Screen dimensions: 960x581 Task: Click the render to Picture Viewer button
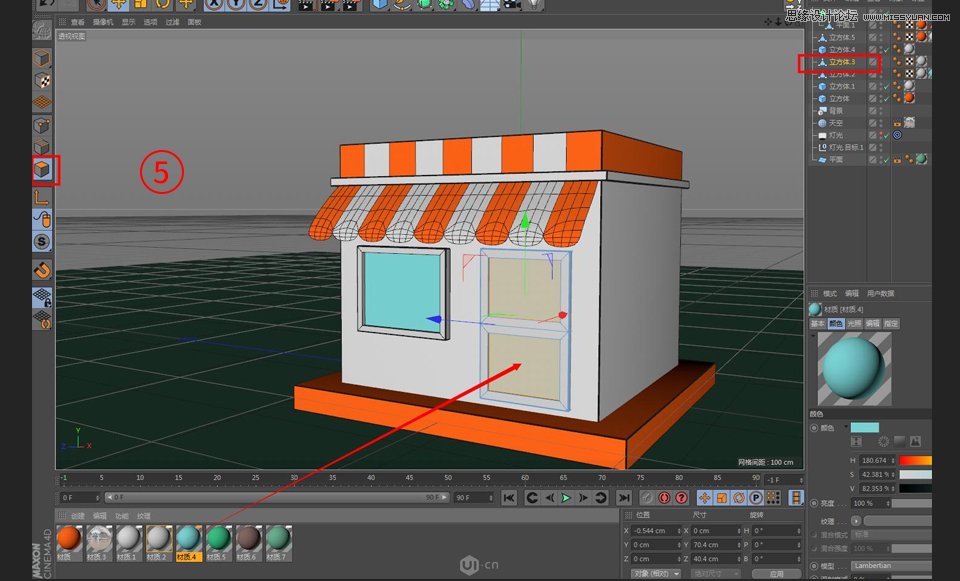pos(330,6)
